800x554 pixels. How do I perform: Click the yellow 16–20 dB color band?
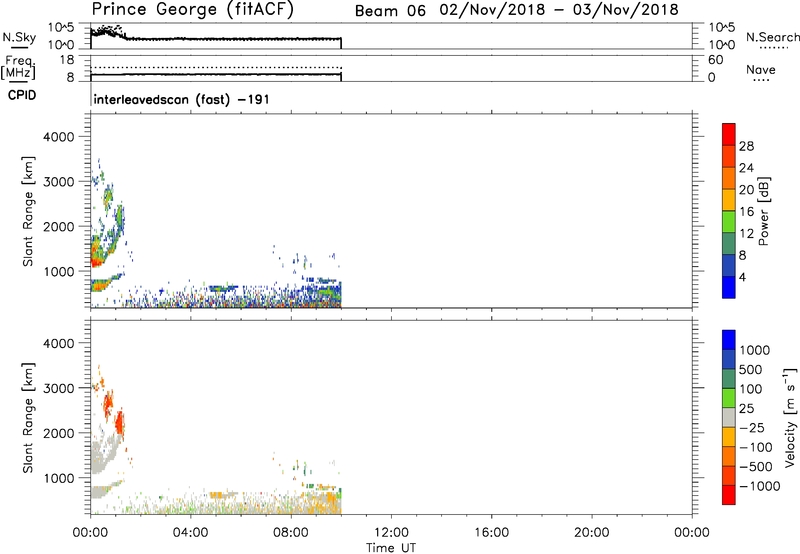pos(729,200)
